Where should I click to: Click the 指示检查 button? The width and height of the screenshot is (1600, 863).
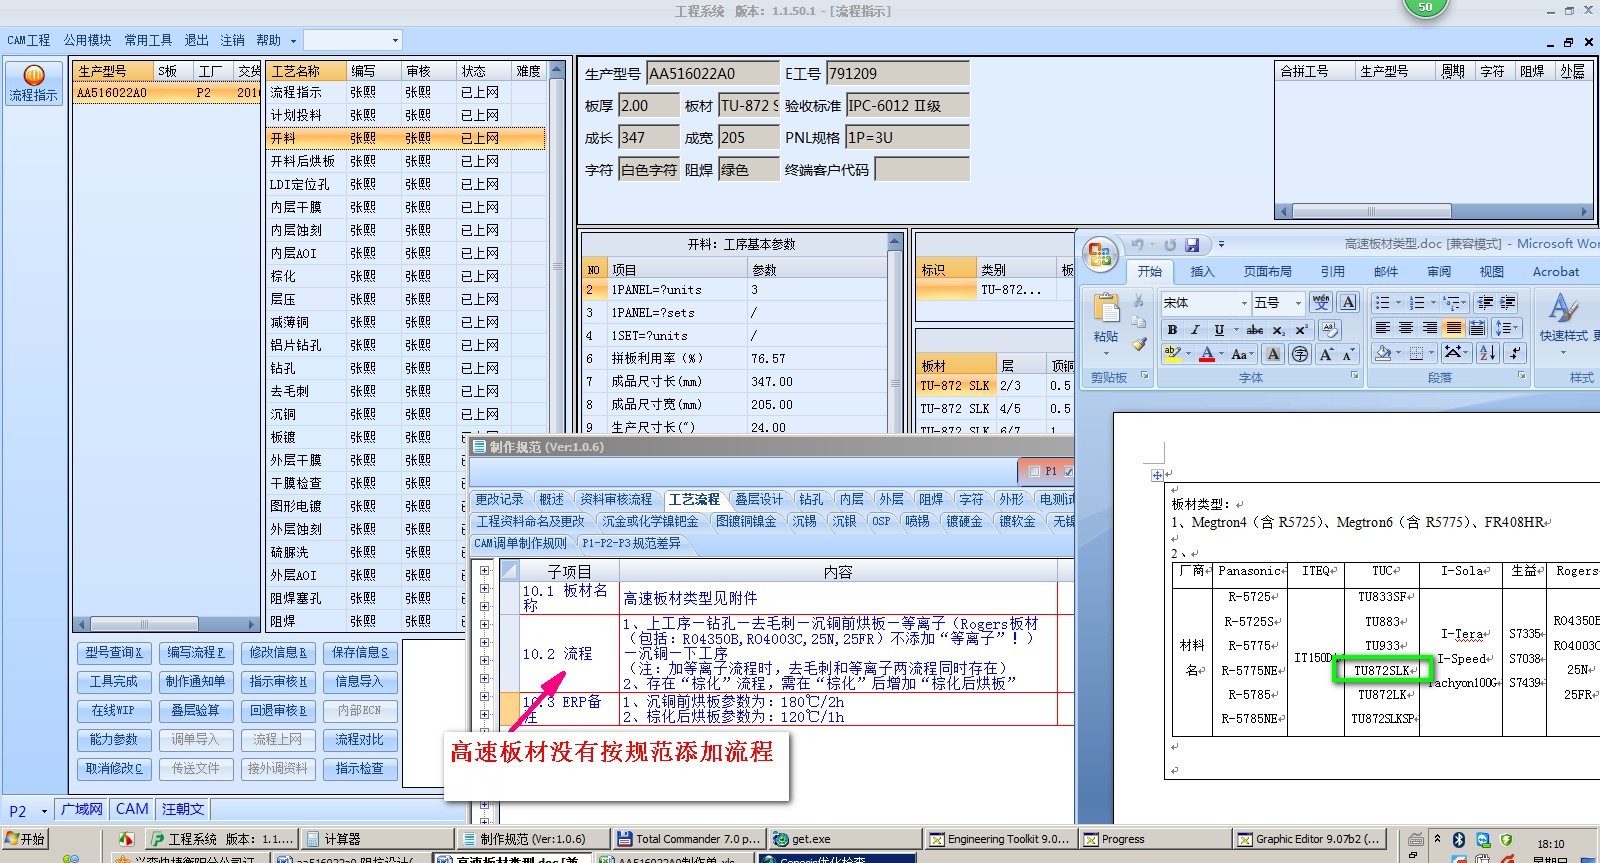click(x=360, y=768)
